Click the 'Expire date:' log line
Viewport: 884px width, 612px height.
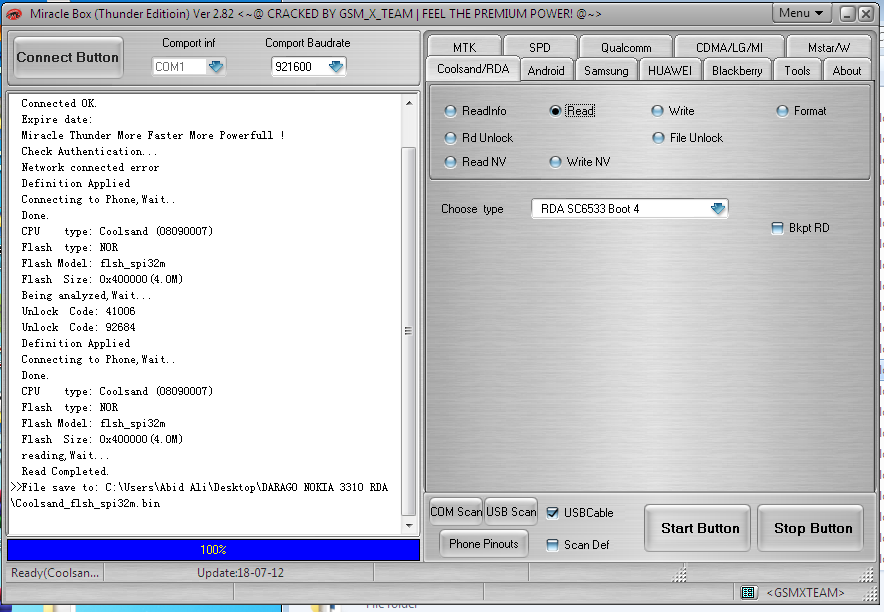pos(56,119)
